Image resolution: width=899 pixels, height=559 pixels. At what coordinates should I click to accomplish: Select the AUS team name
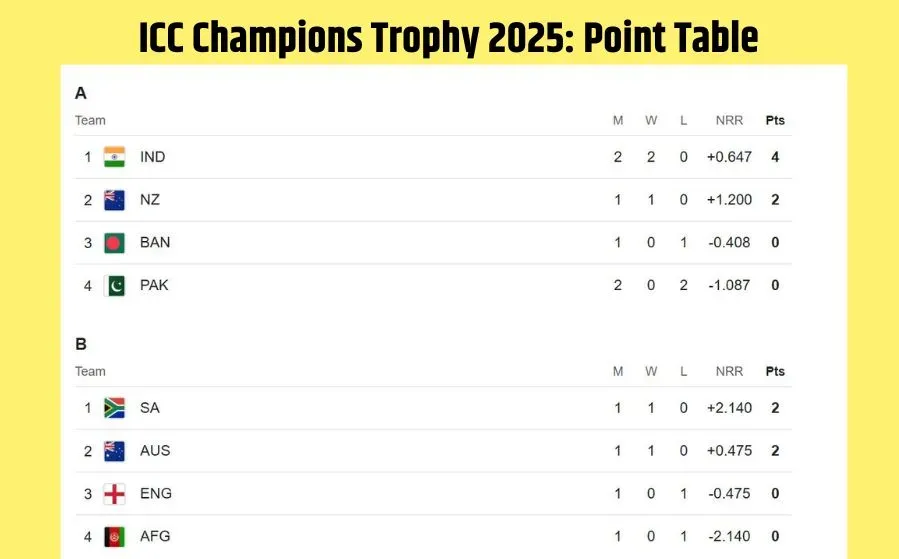point(155,451)
